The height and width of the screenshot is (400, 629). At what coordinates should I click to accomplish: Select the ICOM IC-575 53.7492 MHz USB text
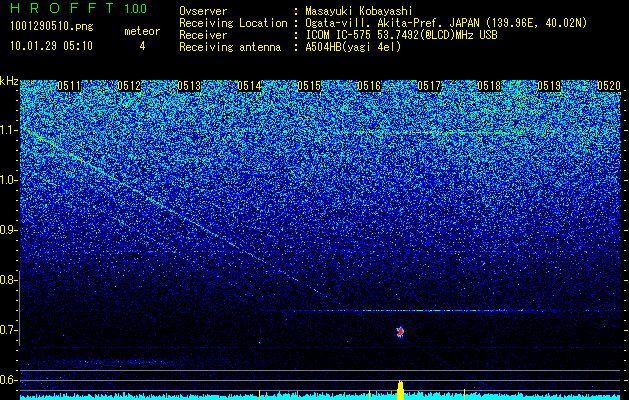click(x=402, y=35)
